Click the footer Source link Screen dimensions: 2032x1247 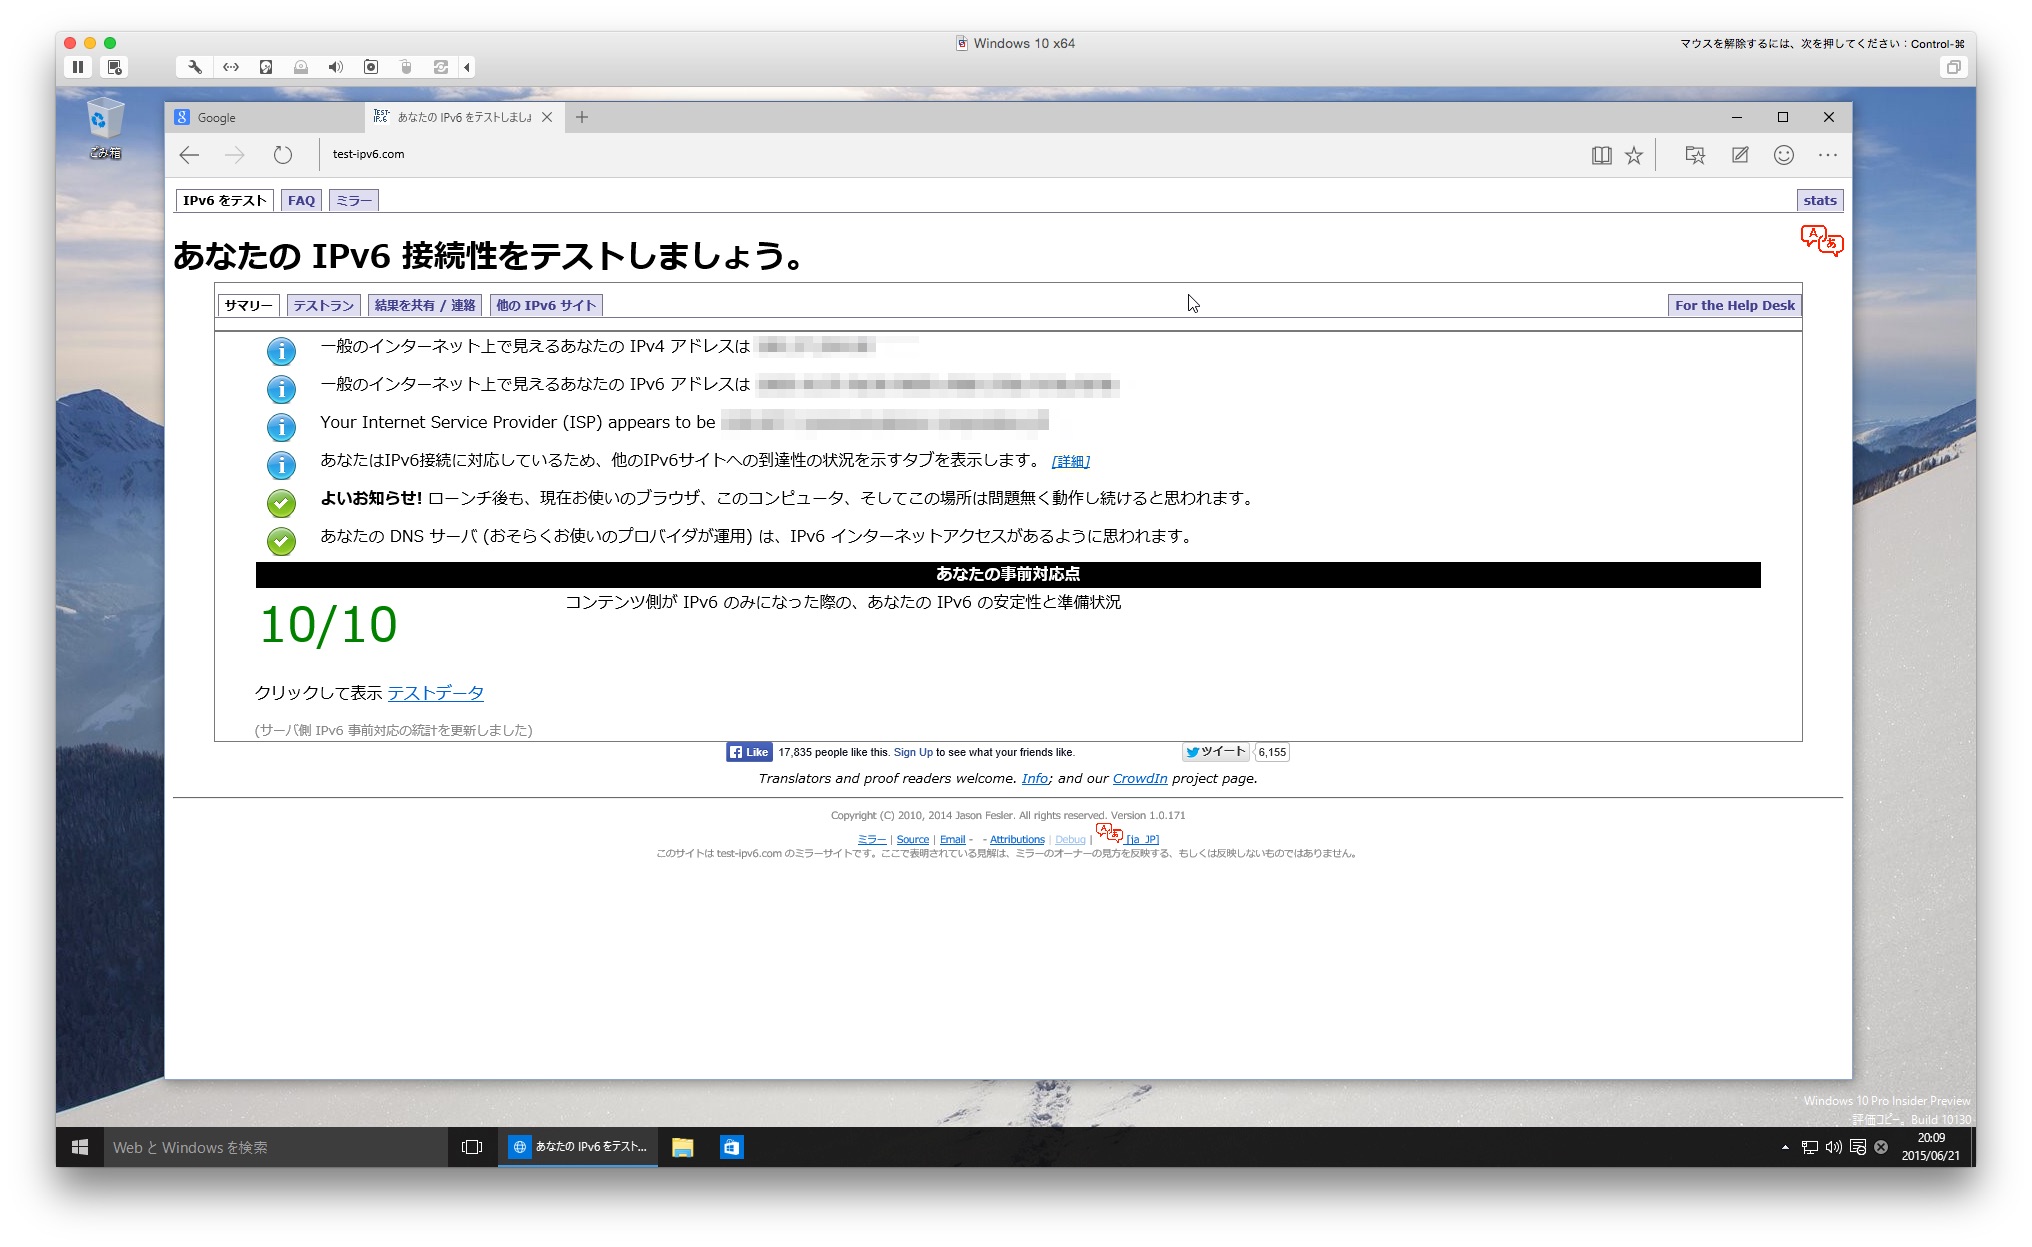913,839
